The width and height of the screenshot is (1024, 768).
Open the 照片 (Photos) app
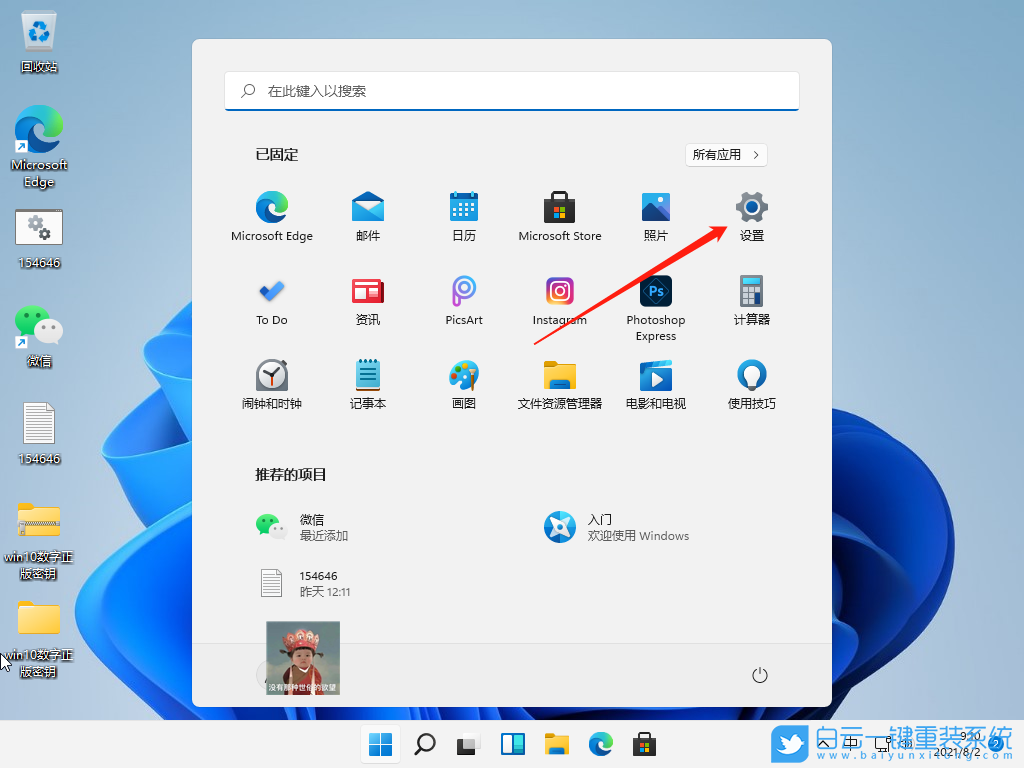pos(655,215)
